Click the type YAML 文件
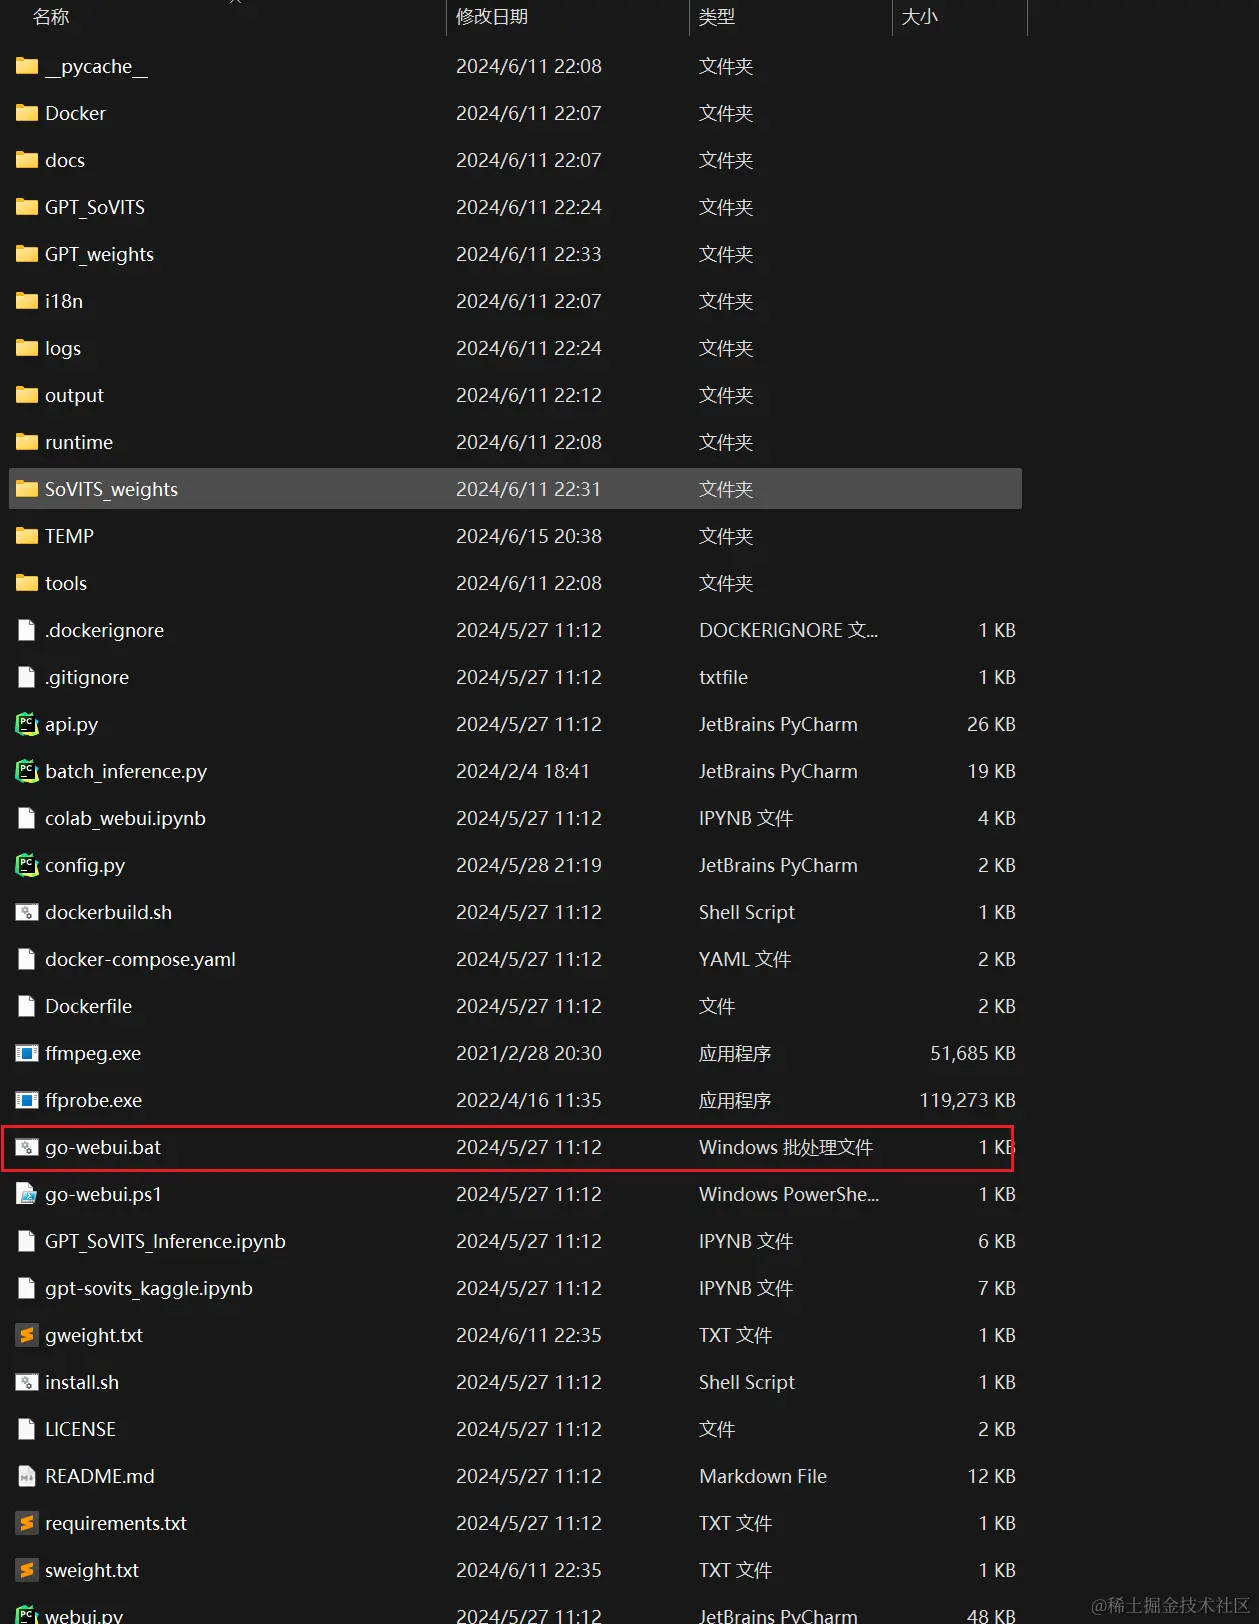The width and height of the screenshot is (1259, 1624). click(x=745, y=959)
